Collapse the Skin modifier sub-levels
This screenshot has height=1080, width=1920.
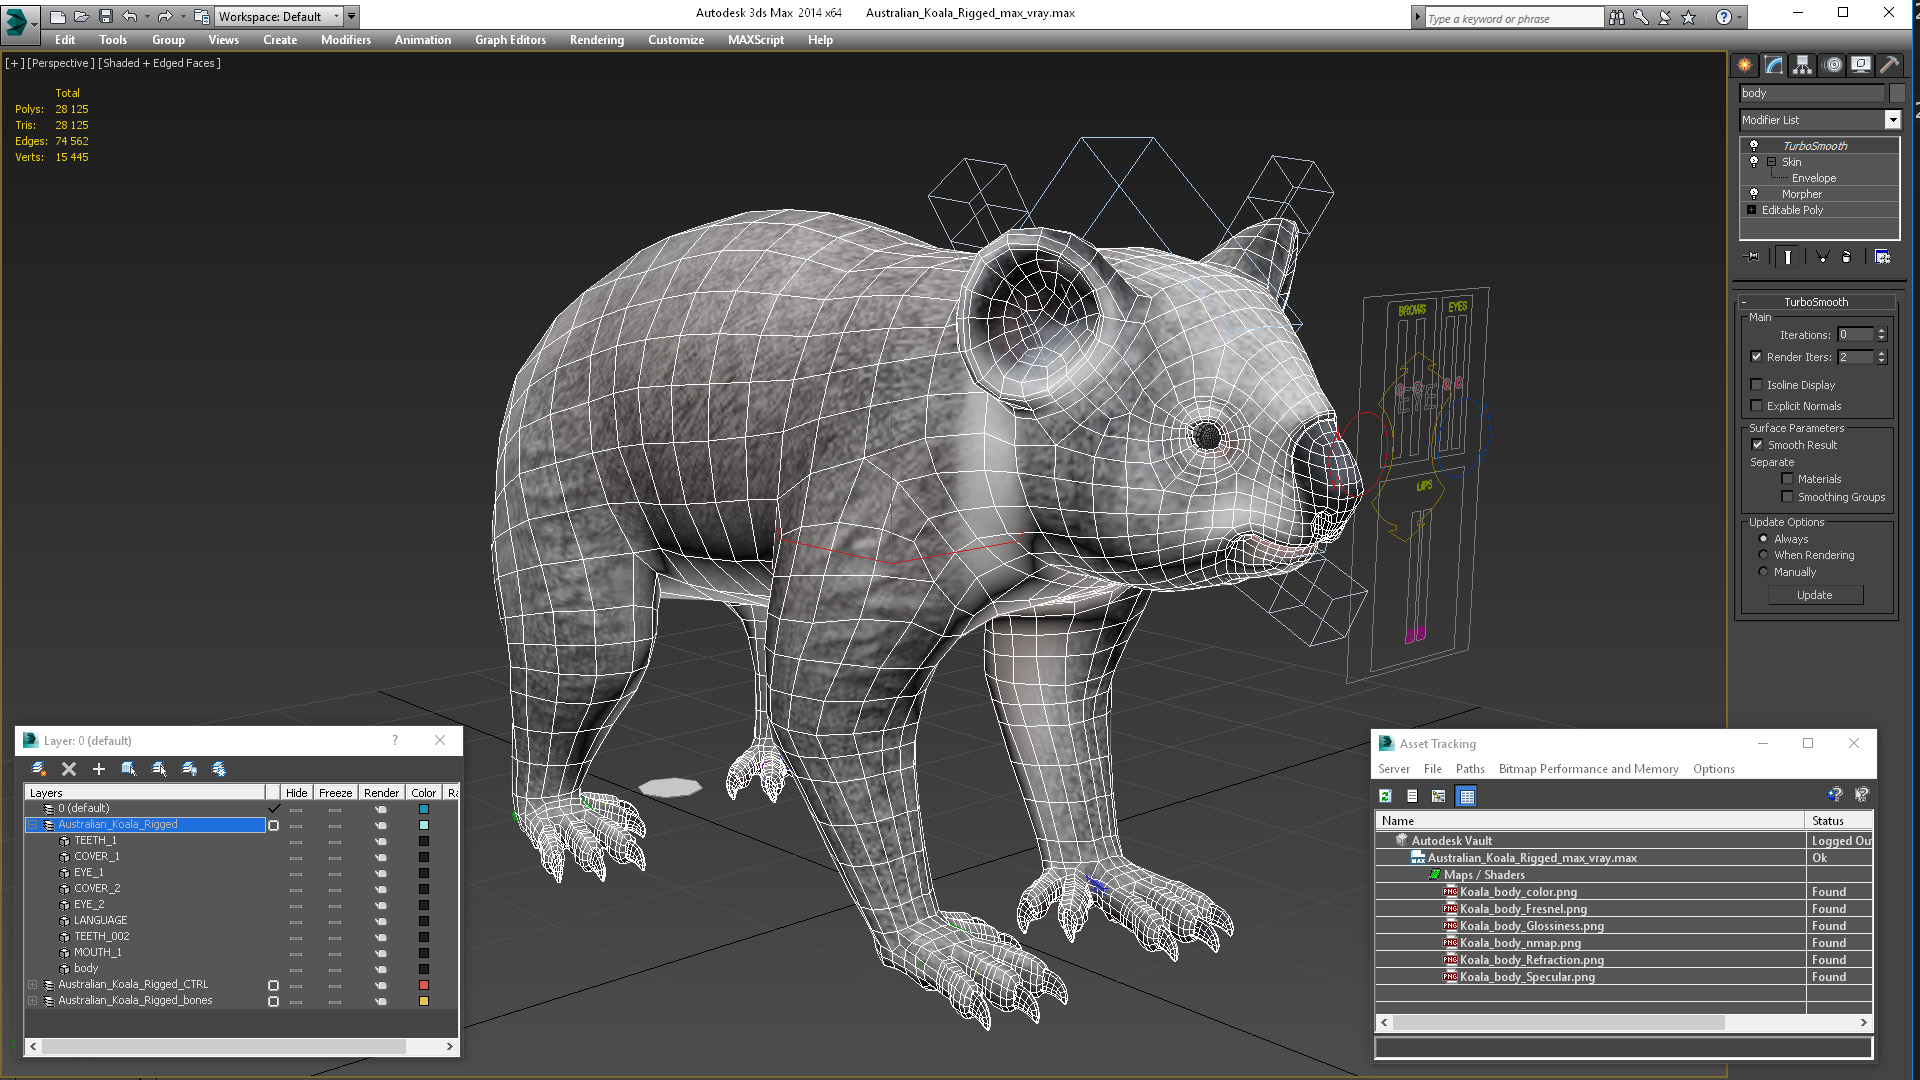point(1771,162)
